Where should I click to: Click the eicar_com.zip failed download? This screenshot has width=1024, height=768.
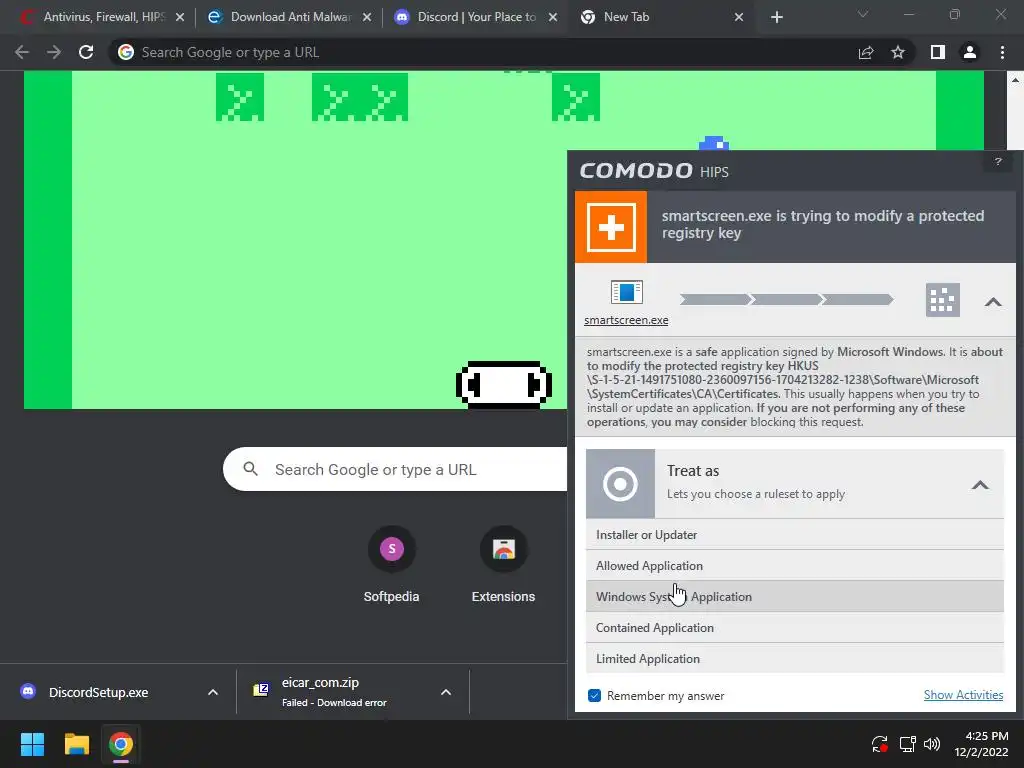click(x=334, y=692)
